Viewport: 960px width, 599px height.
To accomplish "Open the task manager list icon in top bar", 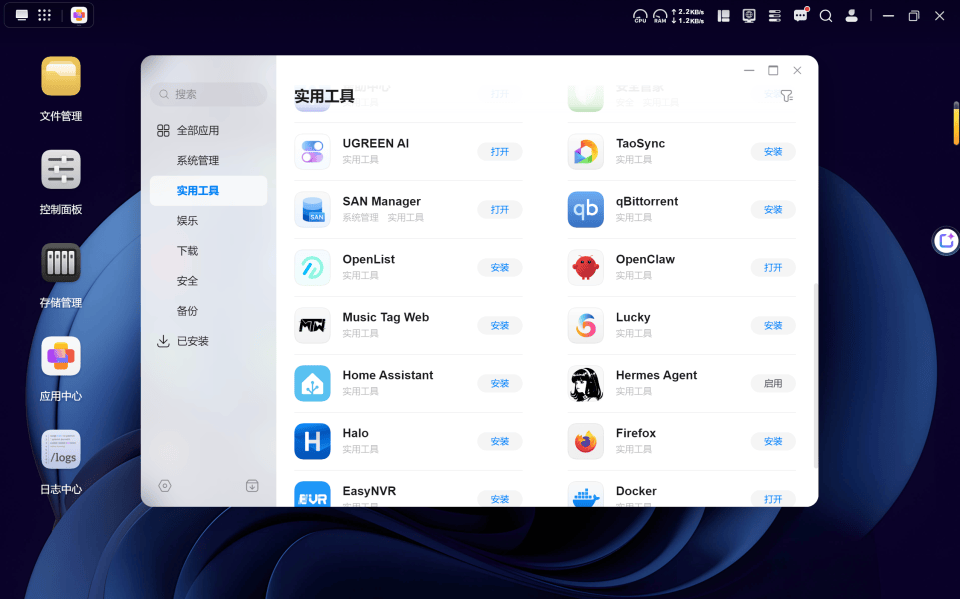I will pyautogui.click(x=774, y=16).
